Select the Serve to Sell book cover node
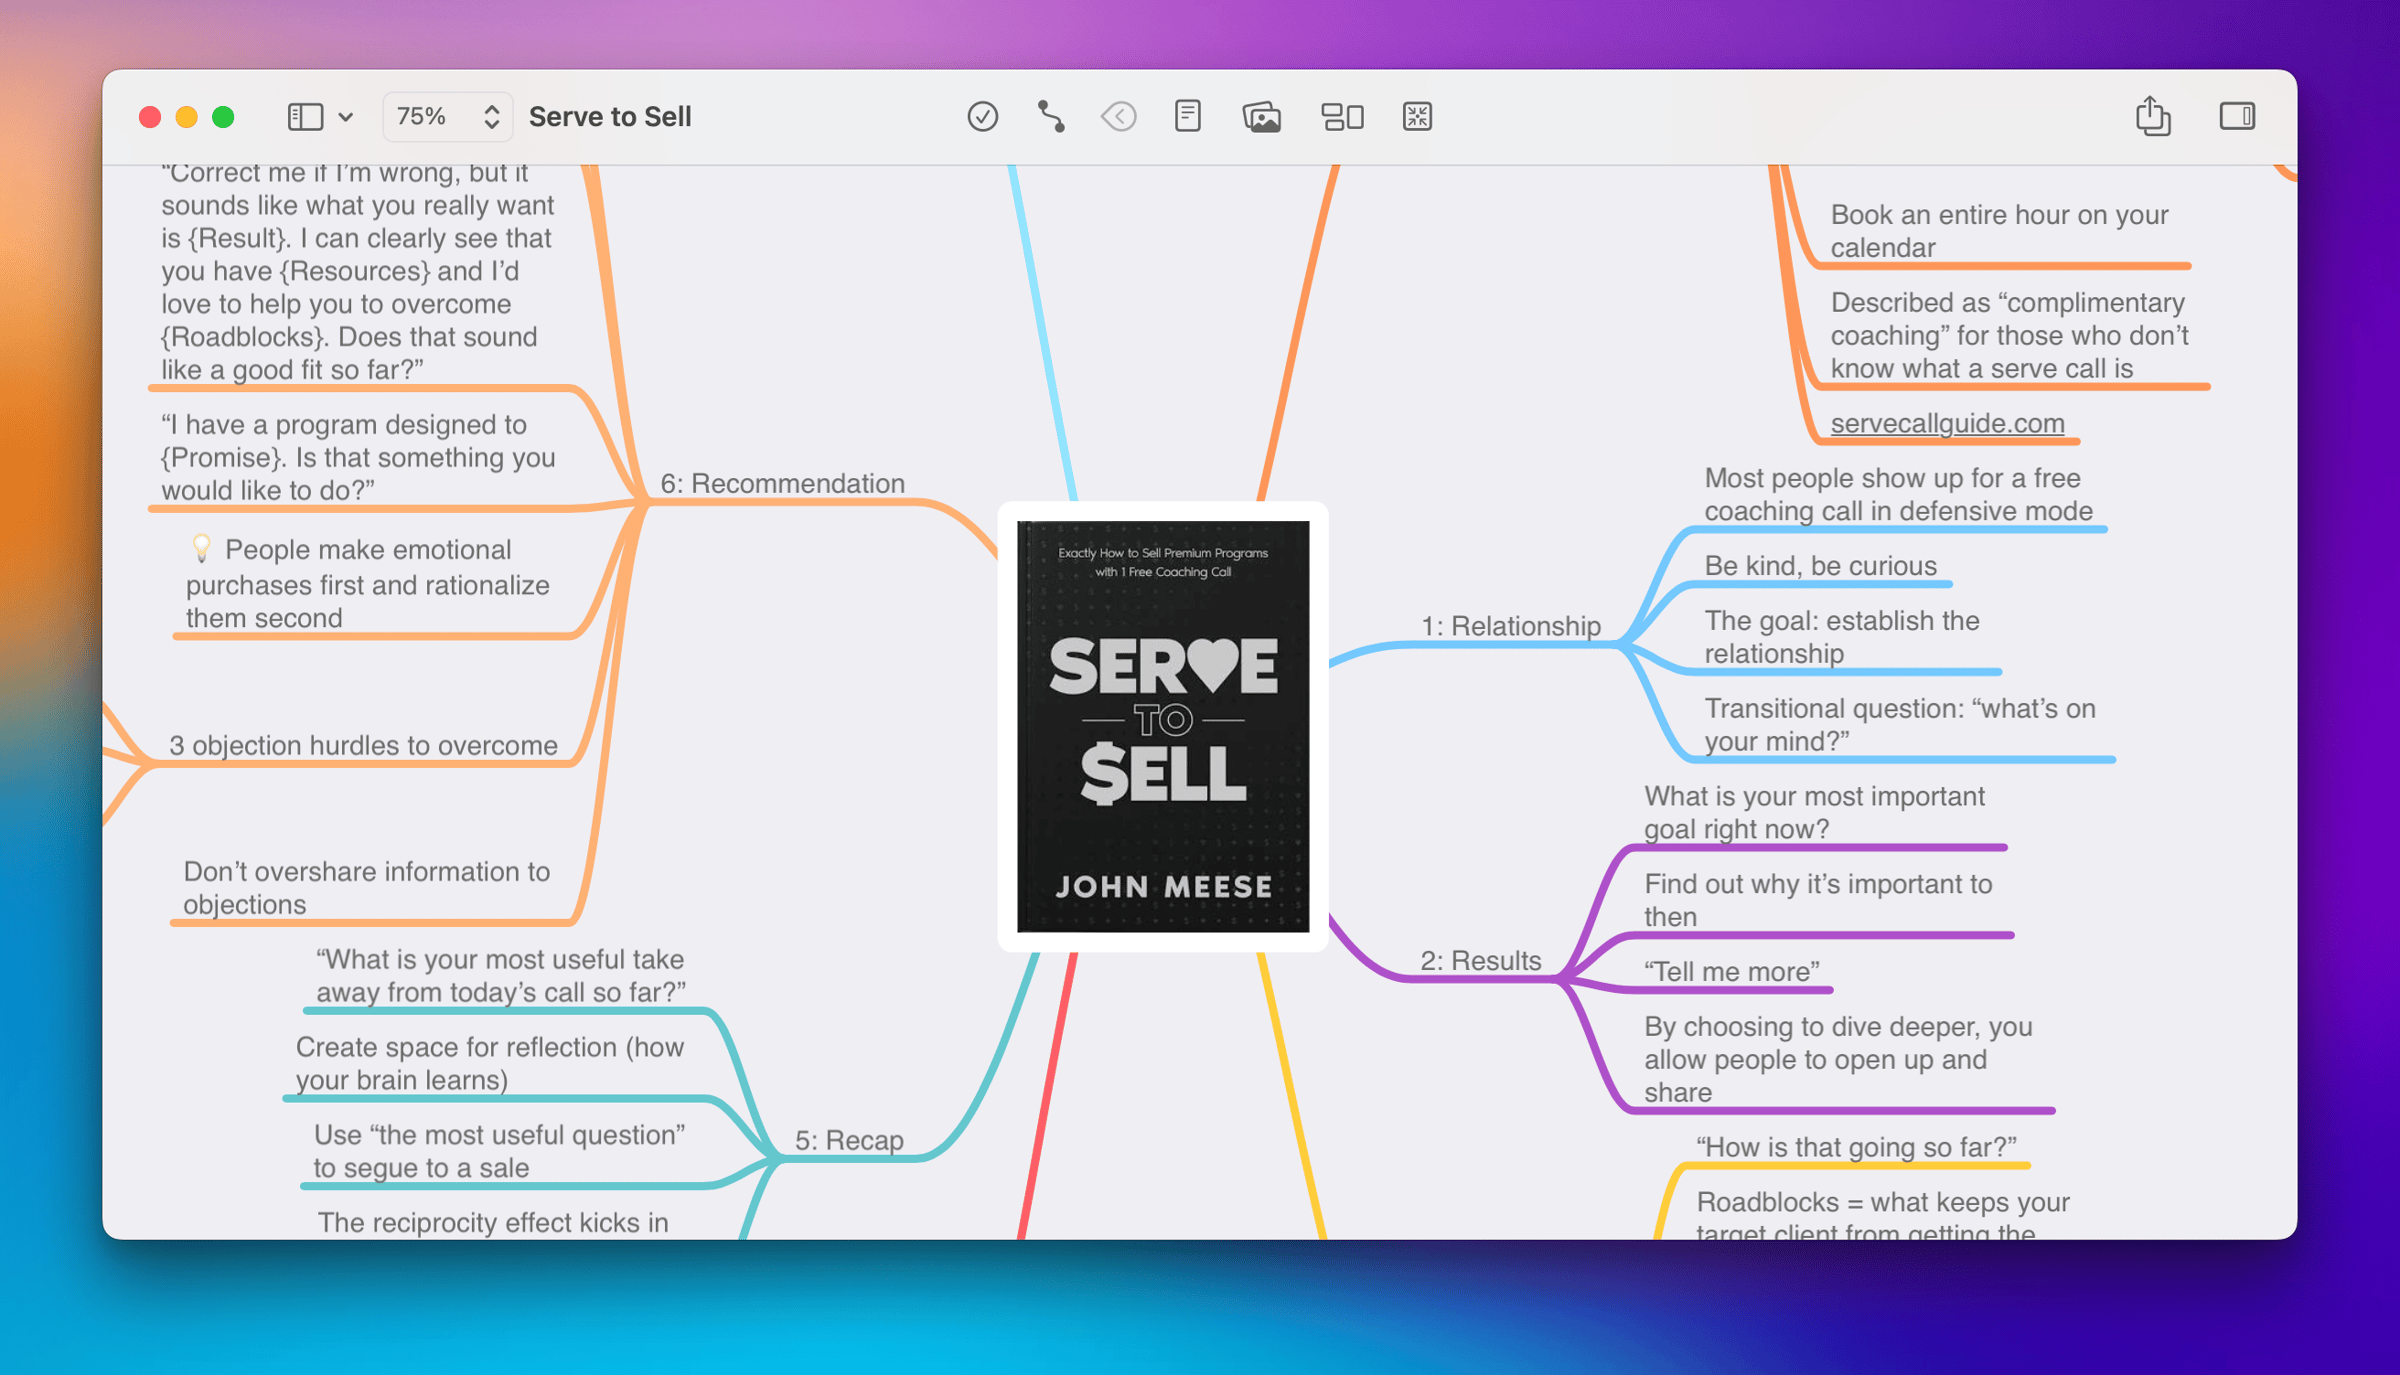 click(x=1163, y=726)
